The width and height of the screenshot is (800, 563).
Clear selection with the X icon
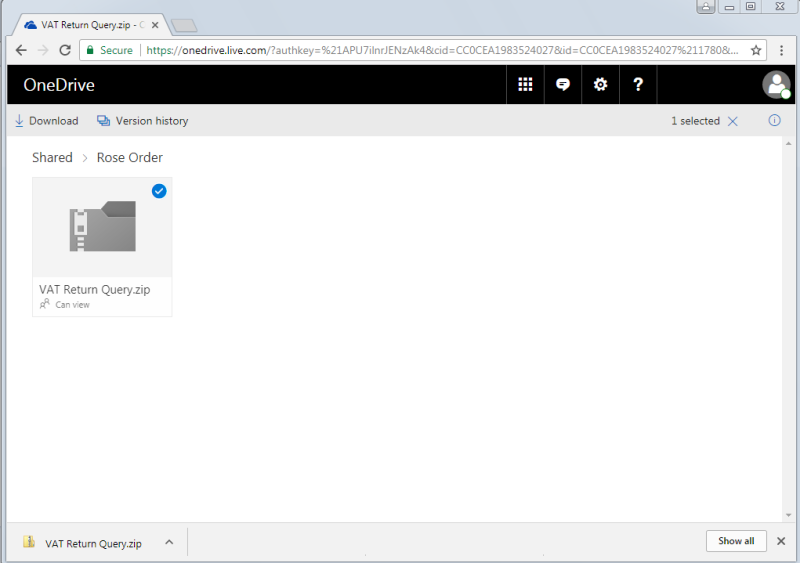[733, 121]
